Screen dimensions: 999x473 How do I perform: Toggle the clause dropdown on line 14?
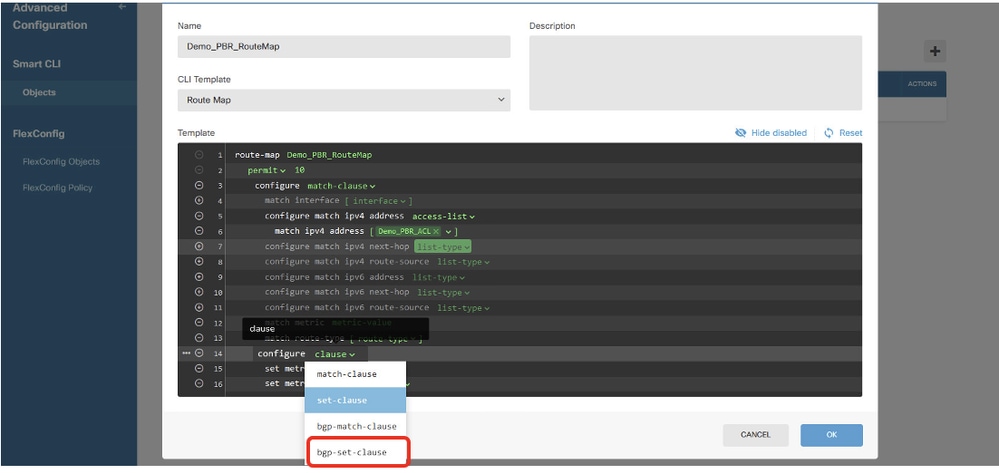335,354
